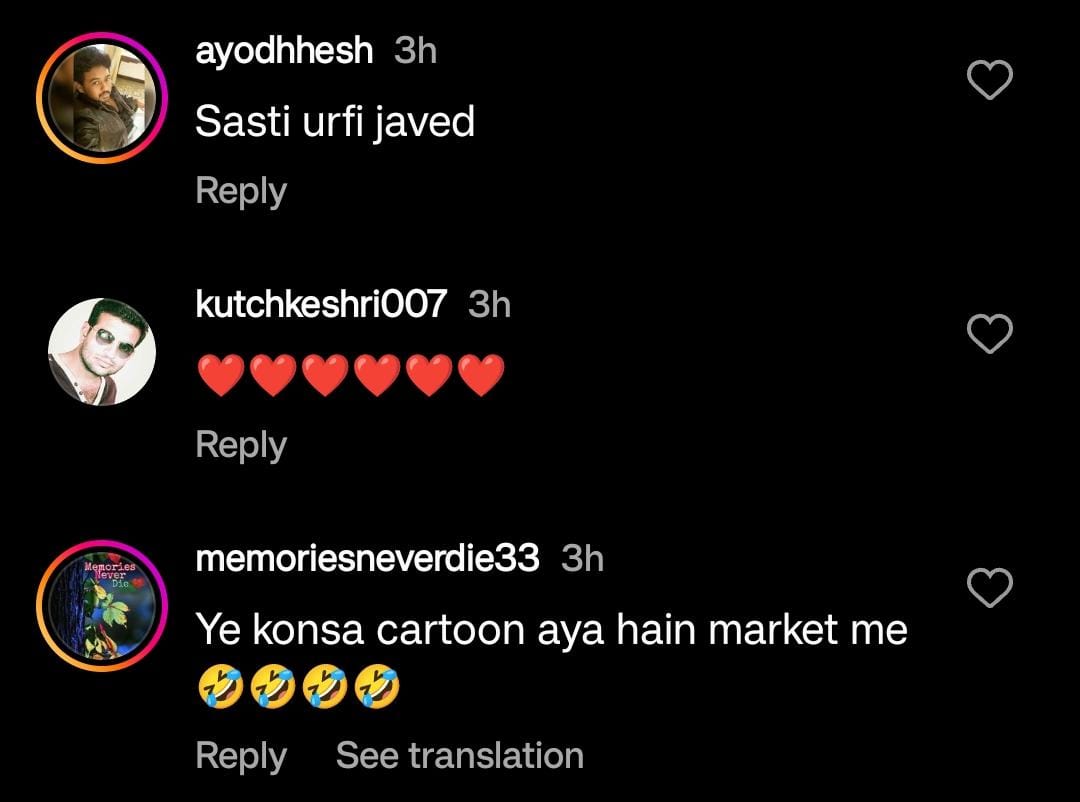The width and height of the screenshot is (1080, 802).
Task: Expand replies under ayodhhesh's comment
Action: [240, 191]
